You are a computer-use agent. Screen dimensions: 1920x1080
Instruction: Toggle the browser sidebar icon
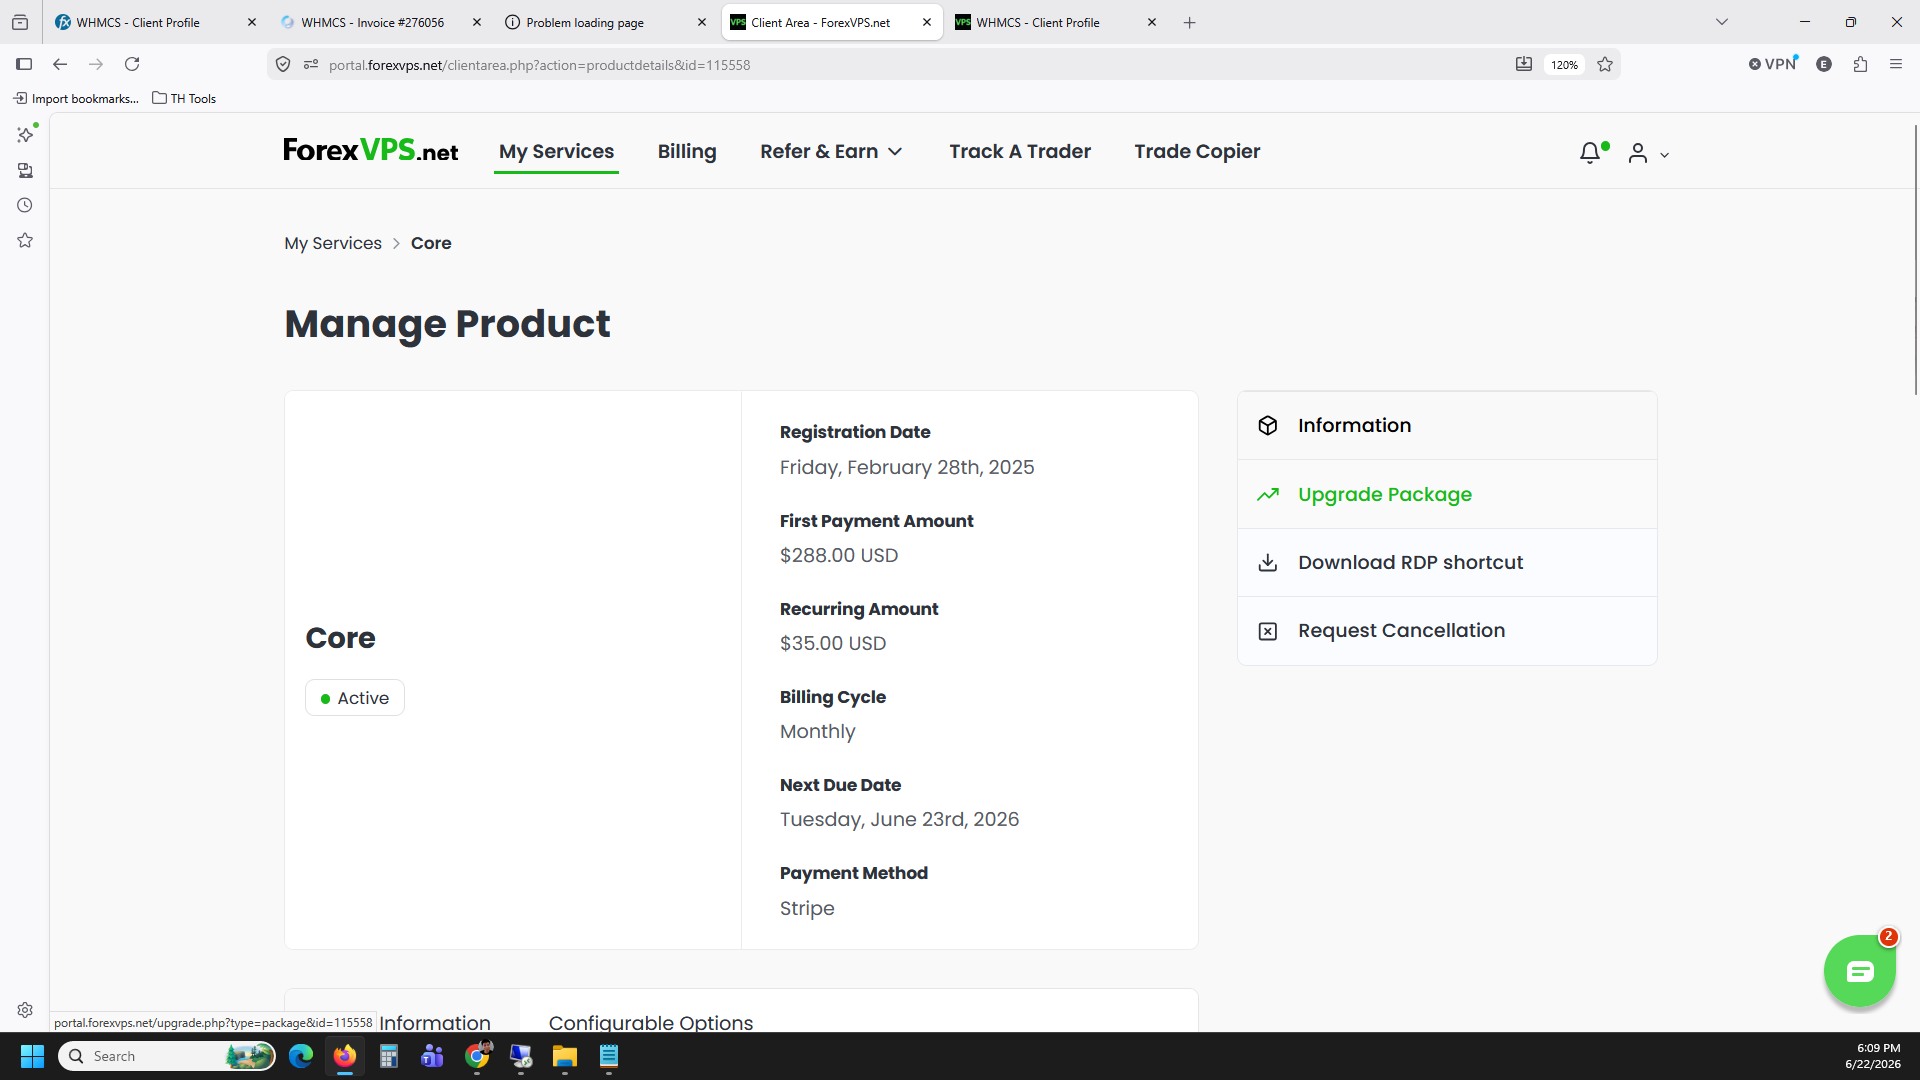(24, 64)
